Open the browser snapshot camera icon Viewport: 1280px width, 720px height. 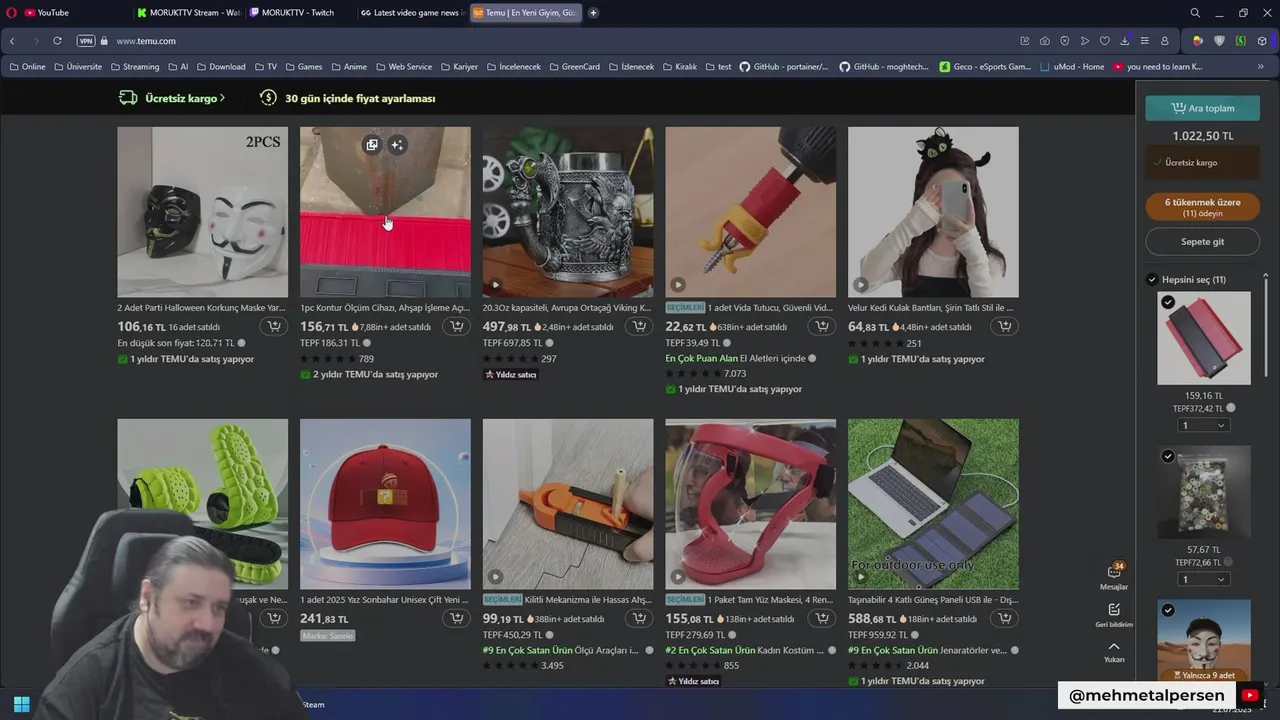[x=1044, y=41]
